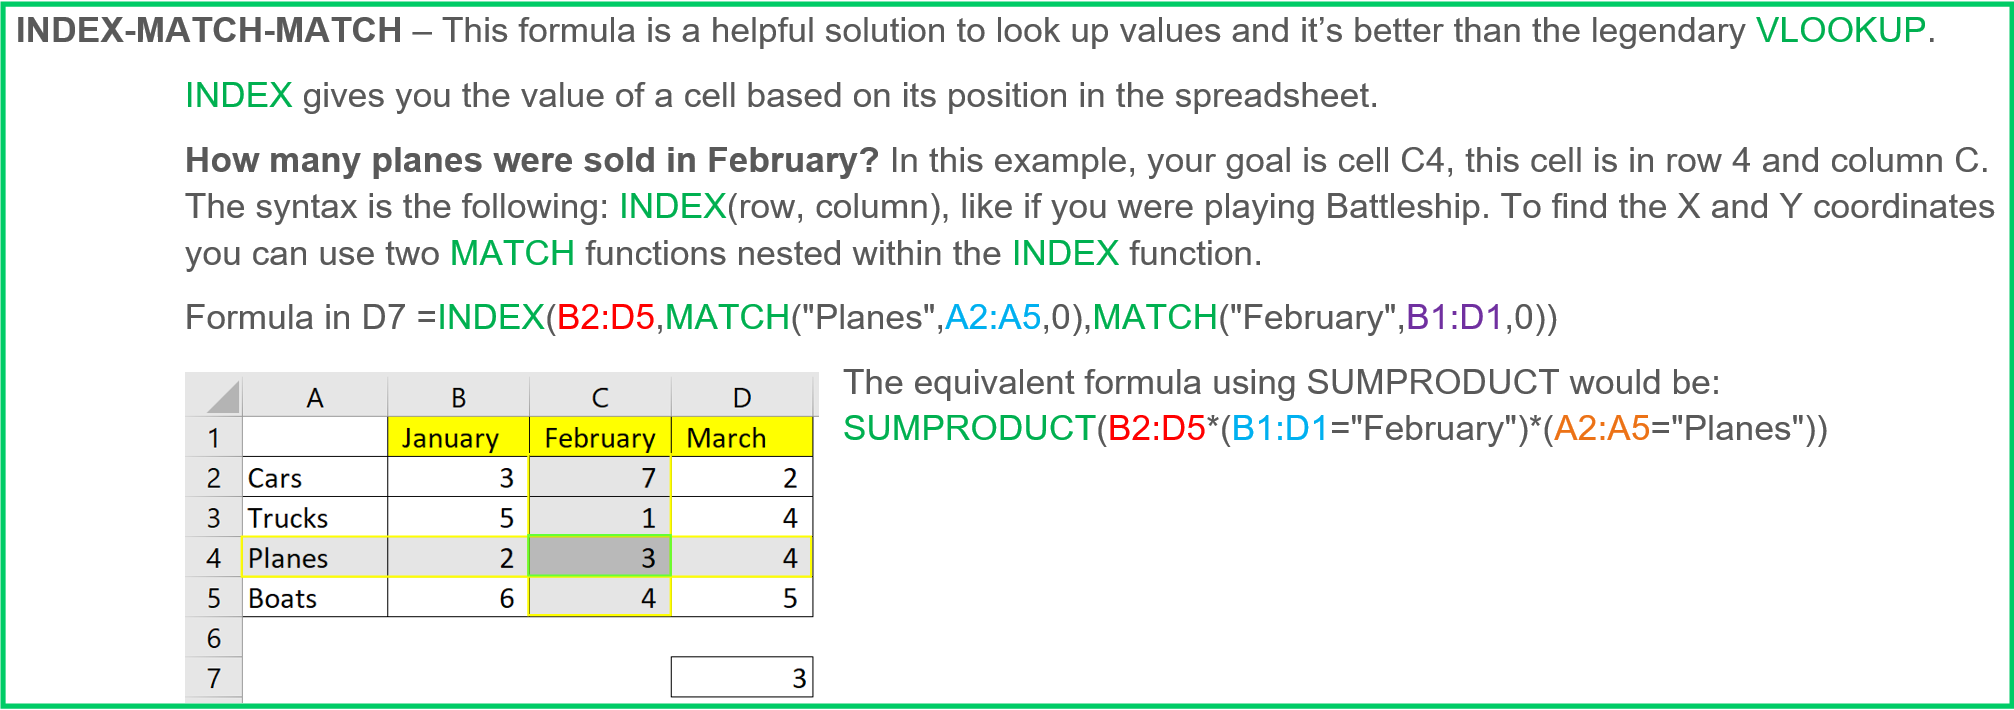Viewport: 2014px width, 710px height.
Task: Select highlighted cell C4 with value 3
Action: 600,557
